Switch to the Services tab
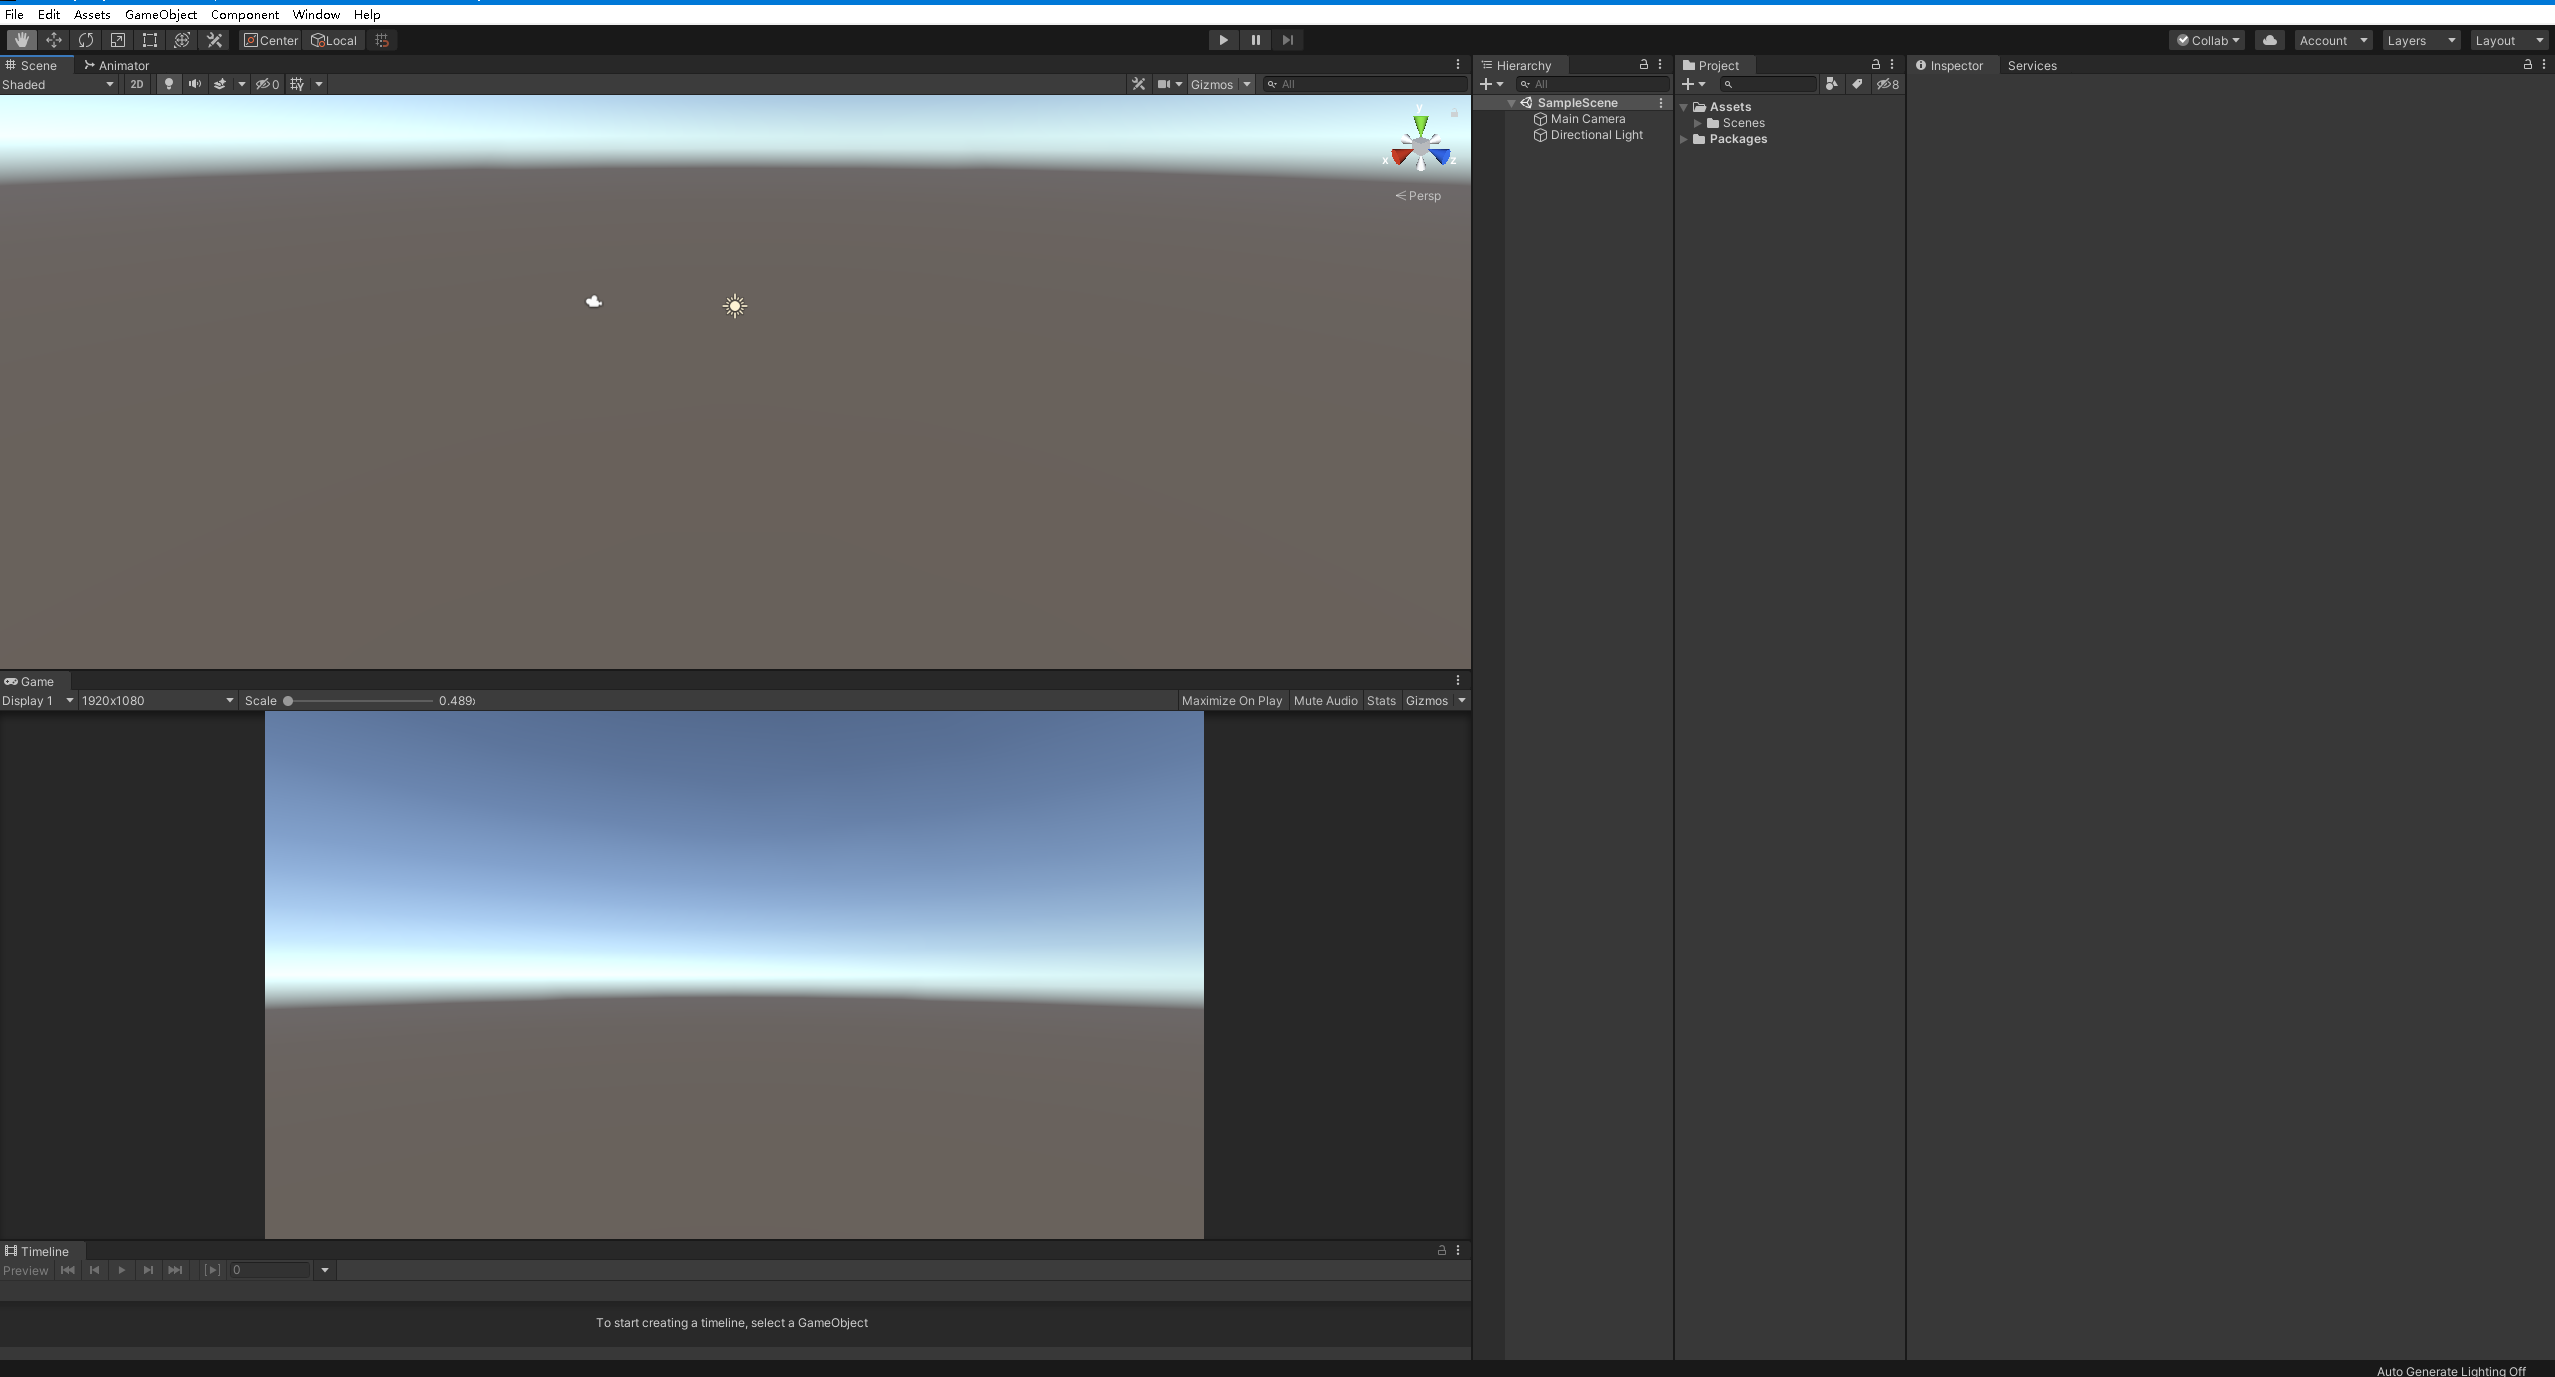 click(2032, 65)
